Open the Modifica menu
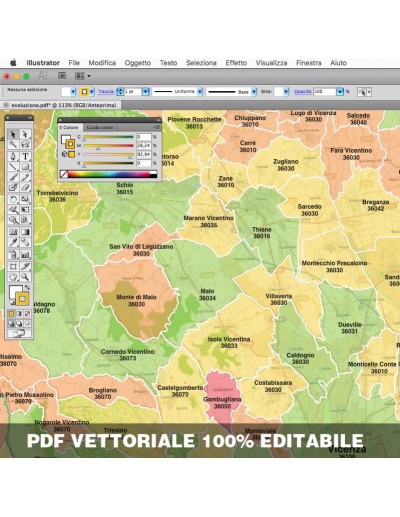 (102, 63)
